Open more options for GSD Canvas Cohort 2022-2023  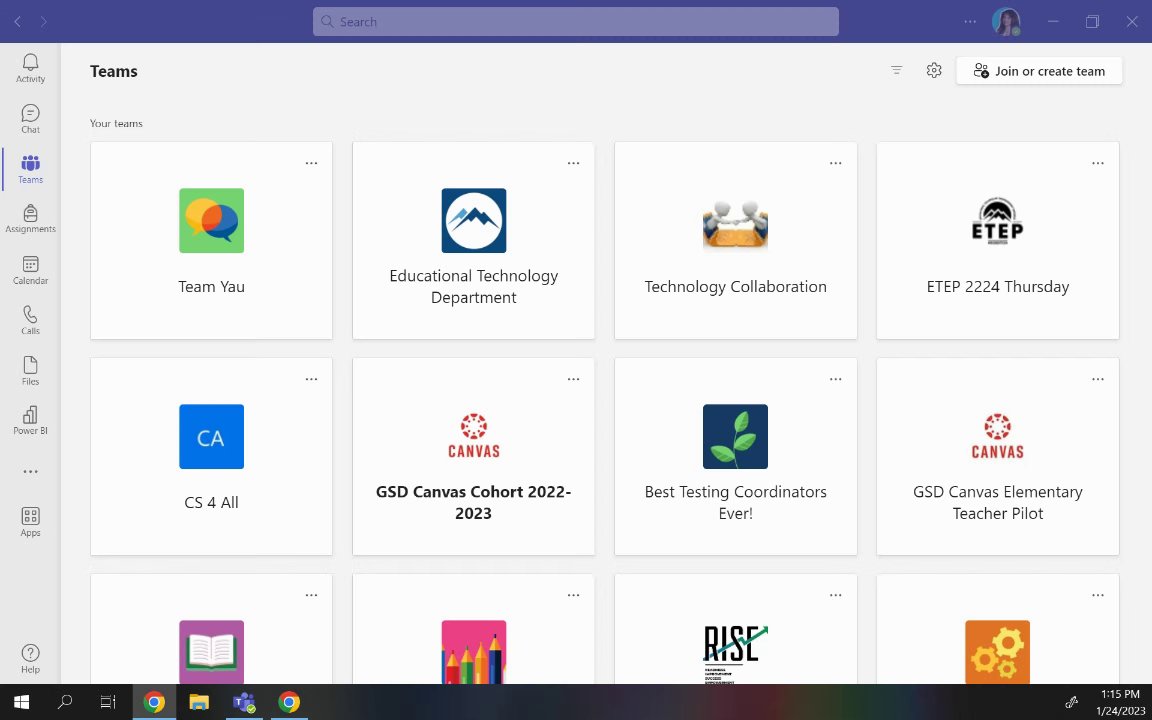(x=574, y=379)
